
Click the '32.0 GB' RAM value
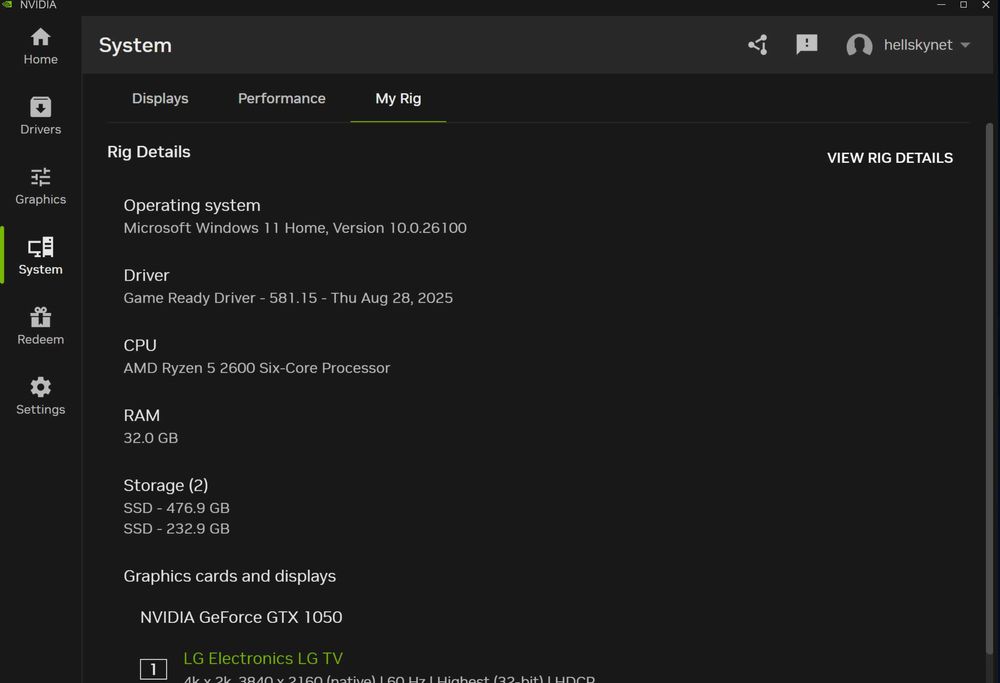click(151, 438)
